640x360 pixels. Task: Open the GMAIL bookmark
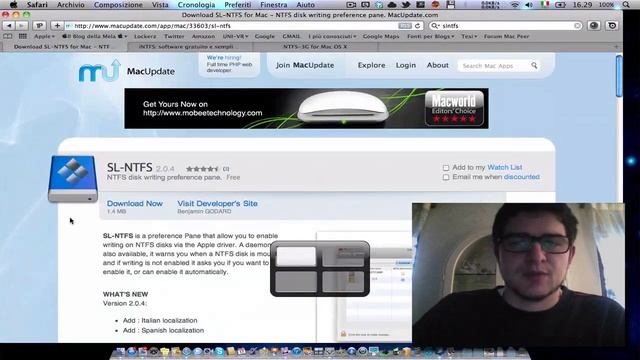[x=291, y=36]
